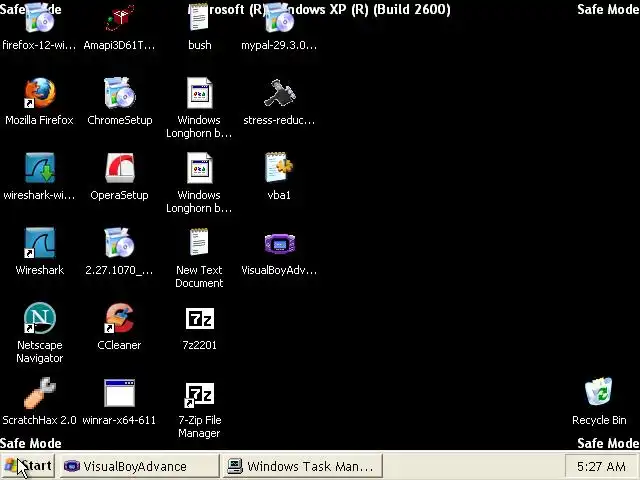Open the Recycle Bin

coord(599,392)
